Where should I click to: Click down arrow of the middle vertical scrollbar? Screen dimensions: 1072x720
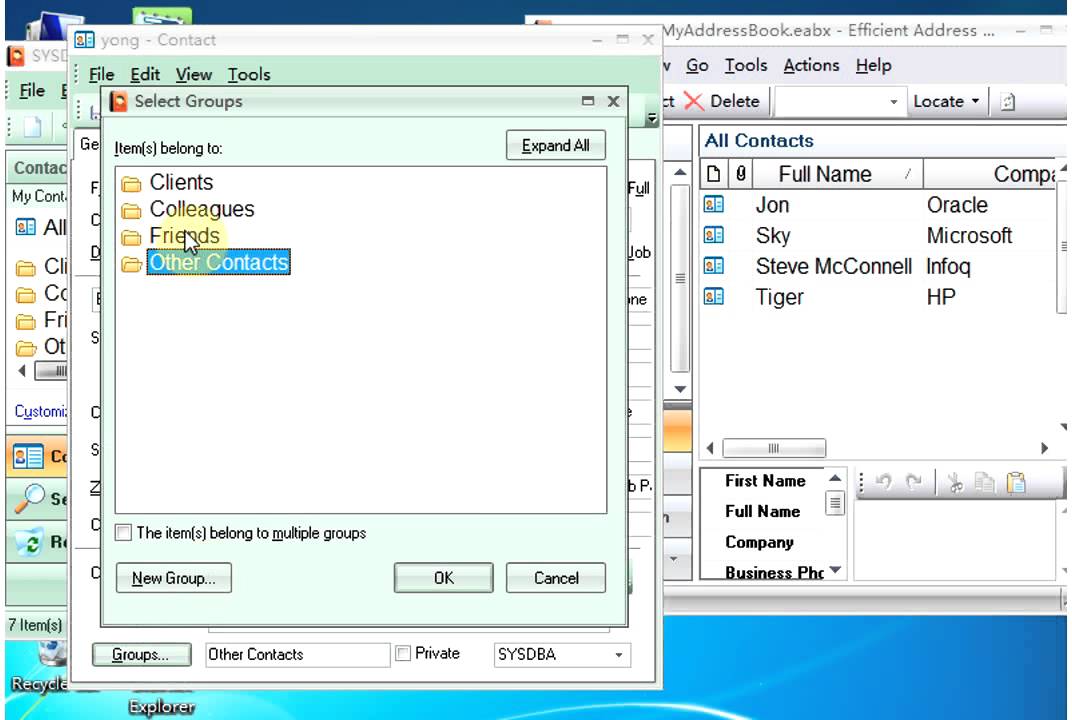click(x=680, y=388)
